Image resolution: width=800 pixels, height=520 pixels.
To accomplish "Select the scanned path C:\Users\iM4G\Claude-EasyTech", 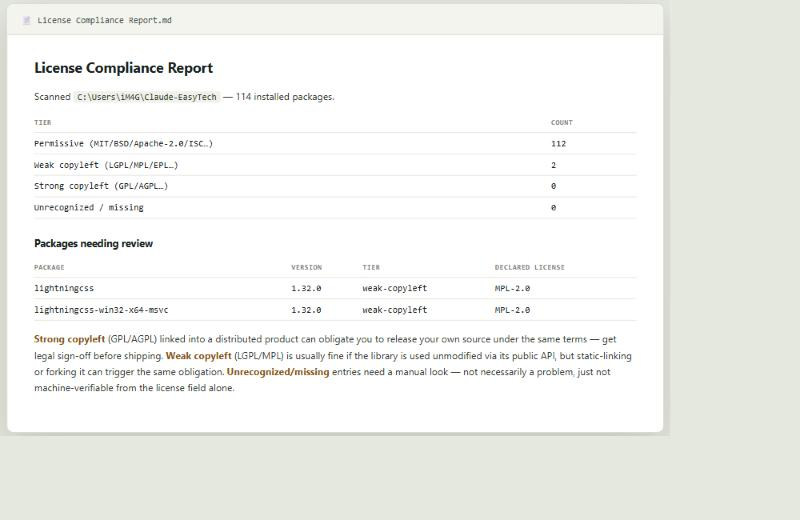I will pyautogui.click(x=147, y=97).
